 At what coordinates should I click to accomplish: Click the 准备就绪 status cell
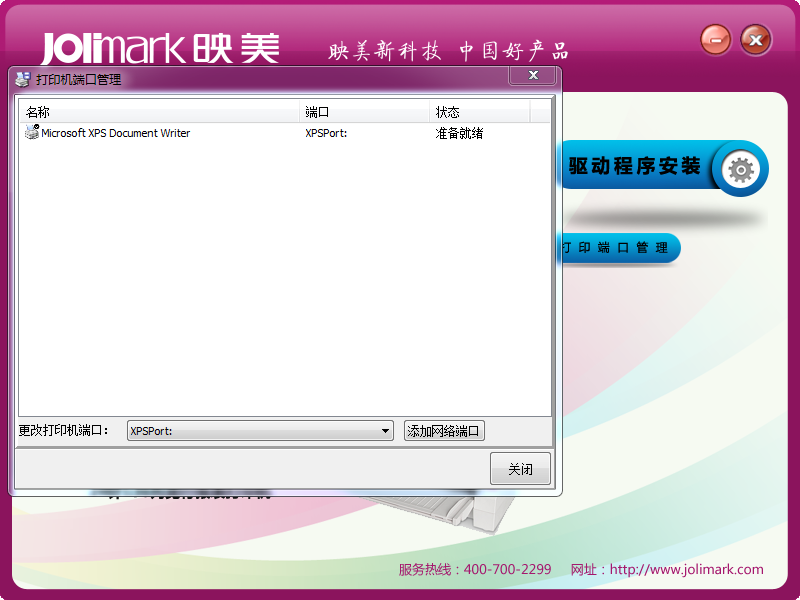click(459, 133)
